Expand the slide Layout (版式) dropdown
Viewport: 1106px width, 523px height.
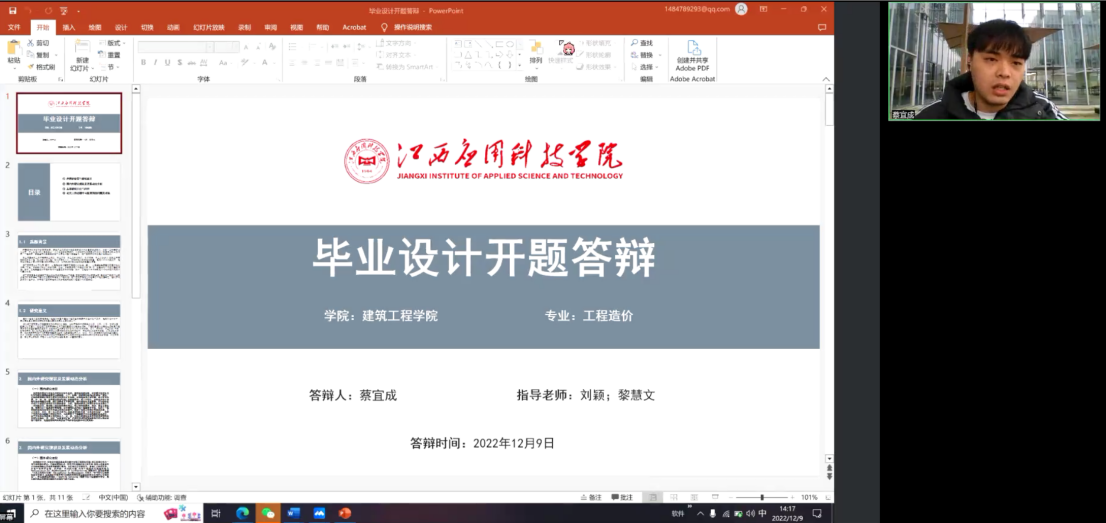[x=111, y=43]
